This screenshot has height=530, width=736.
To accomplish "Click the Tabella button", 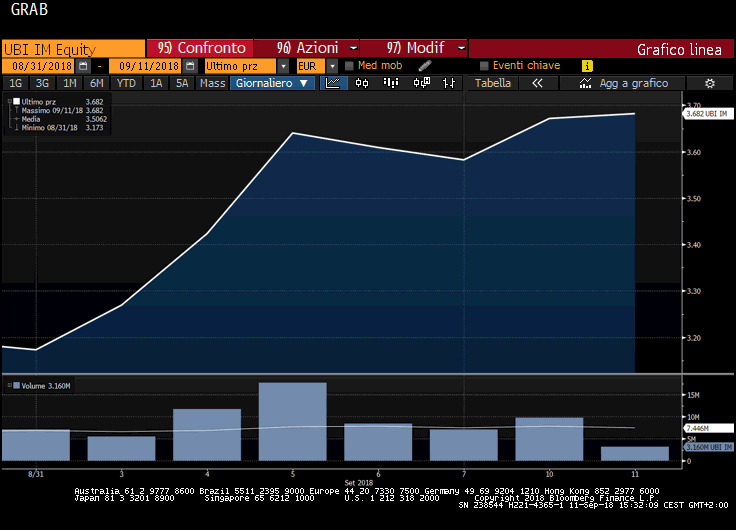I will tap(492, 83).
